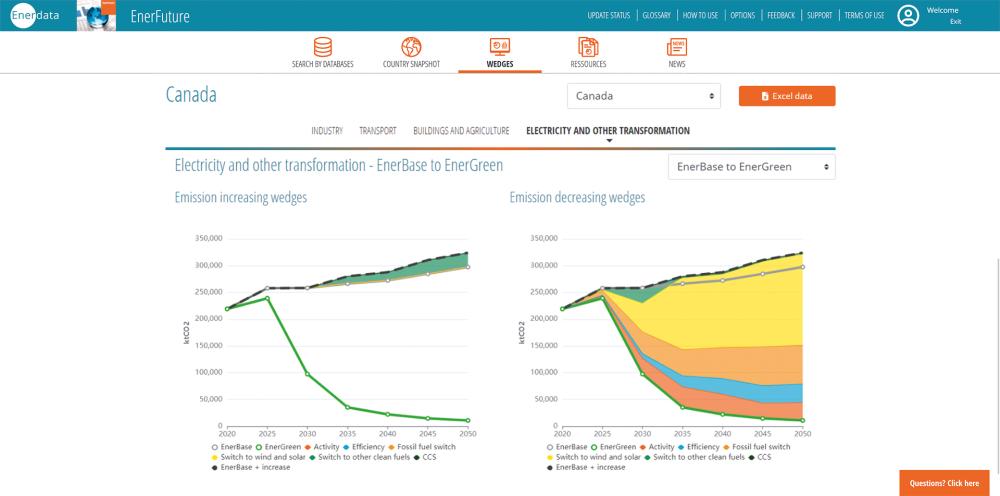Click the Enerdata logo
The height and width of the screenshot is (496, 1000).
pyautogui.click(x=34, y=15)
